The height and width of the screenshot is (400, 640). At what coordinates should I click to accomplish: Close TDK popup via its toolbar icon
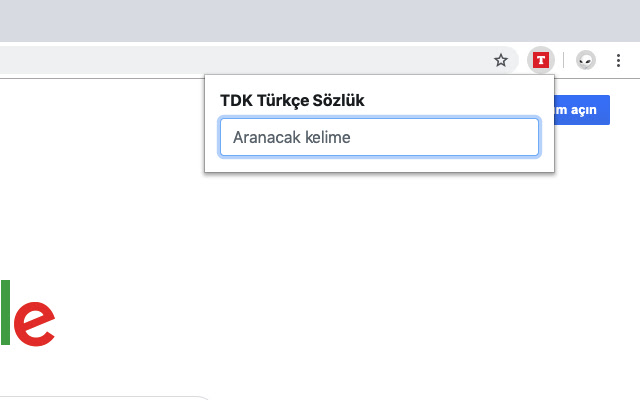pyautogui.click(x=540, y=60)
